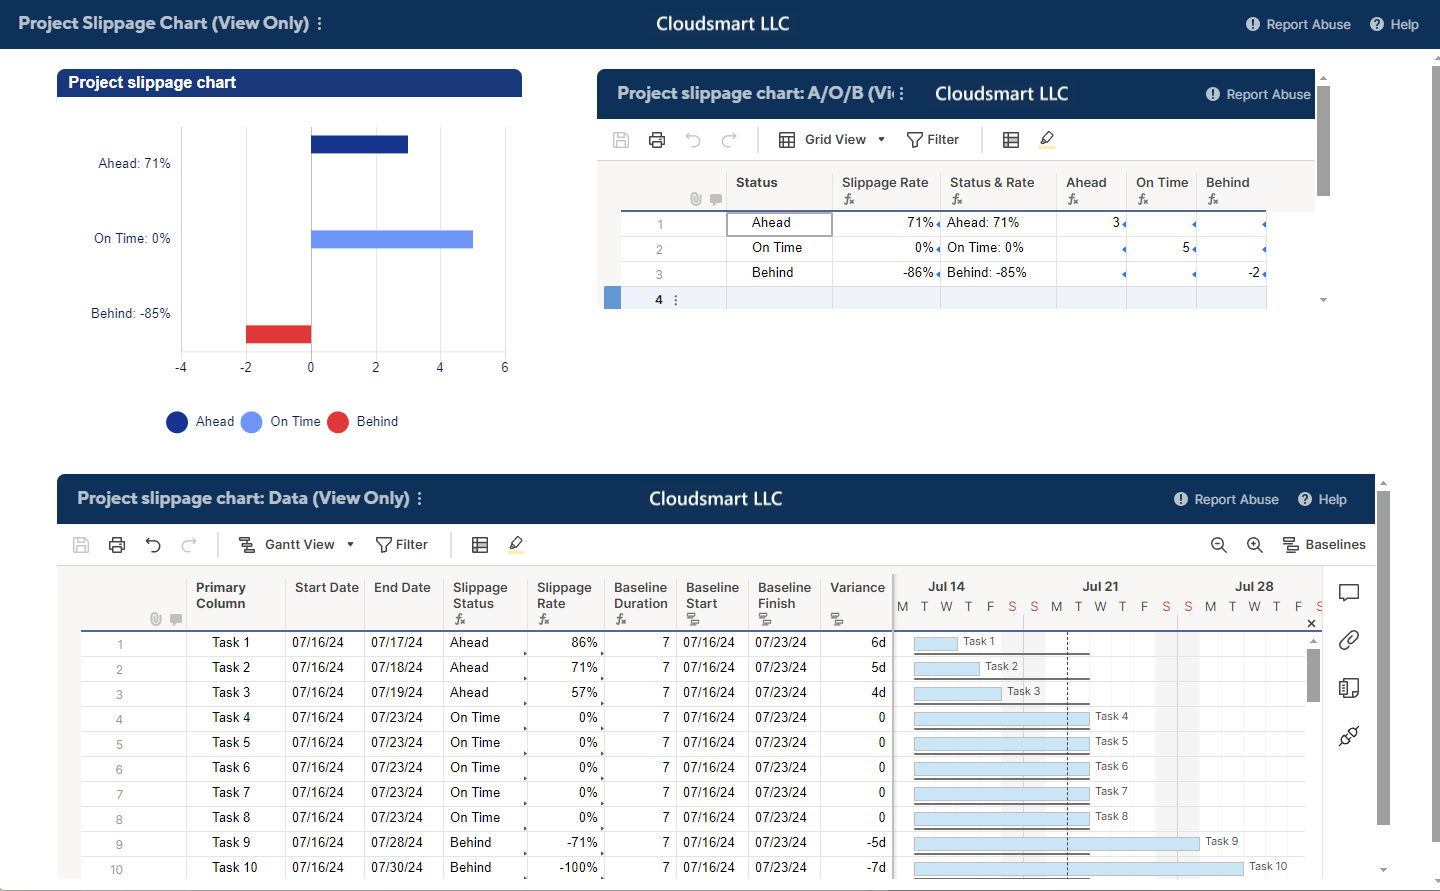This screenshot has width=1440, height=891.
Task: Click the comments column icon in A/O/B sheet
Action: click(x=716, y=199)
